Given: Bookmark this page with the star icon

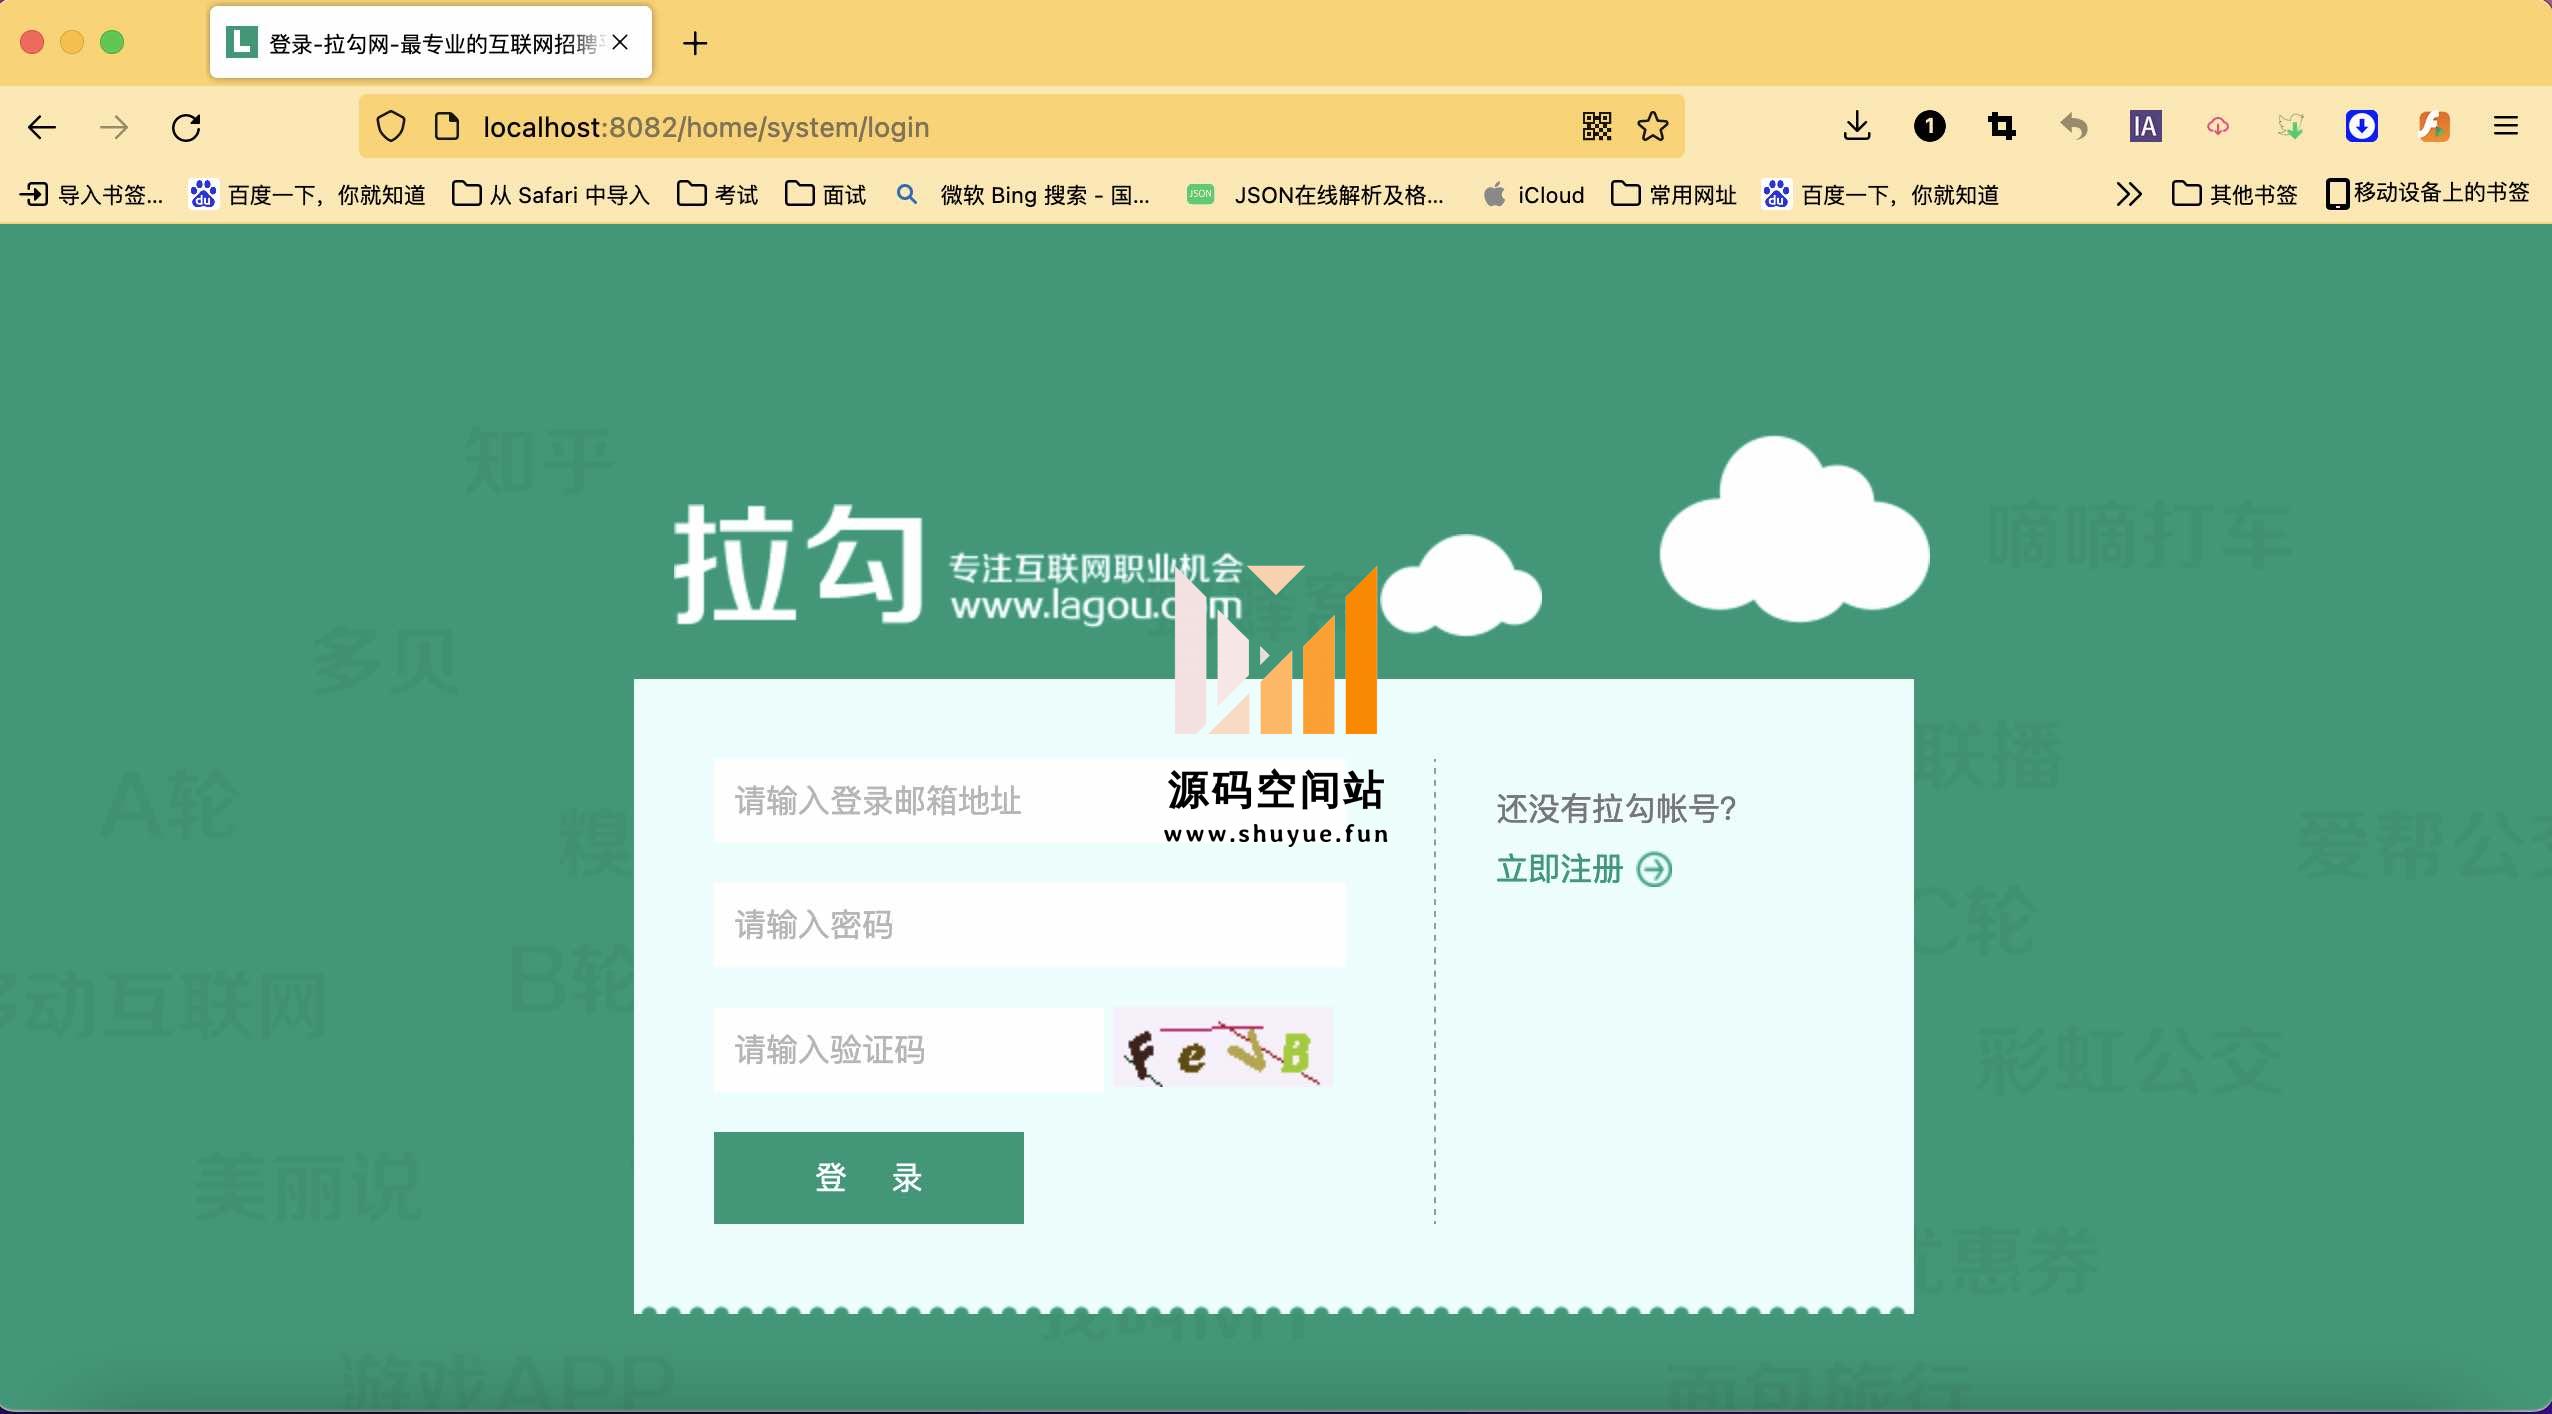Looking at the screenshot, I should [1653, 126].
